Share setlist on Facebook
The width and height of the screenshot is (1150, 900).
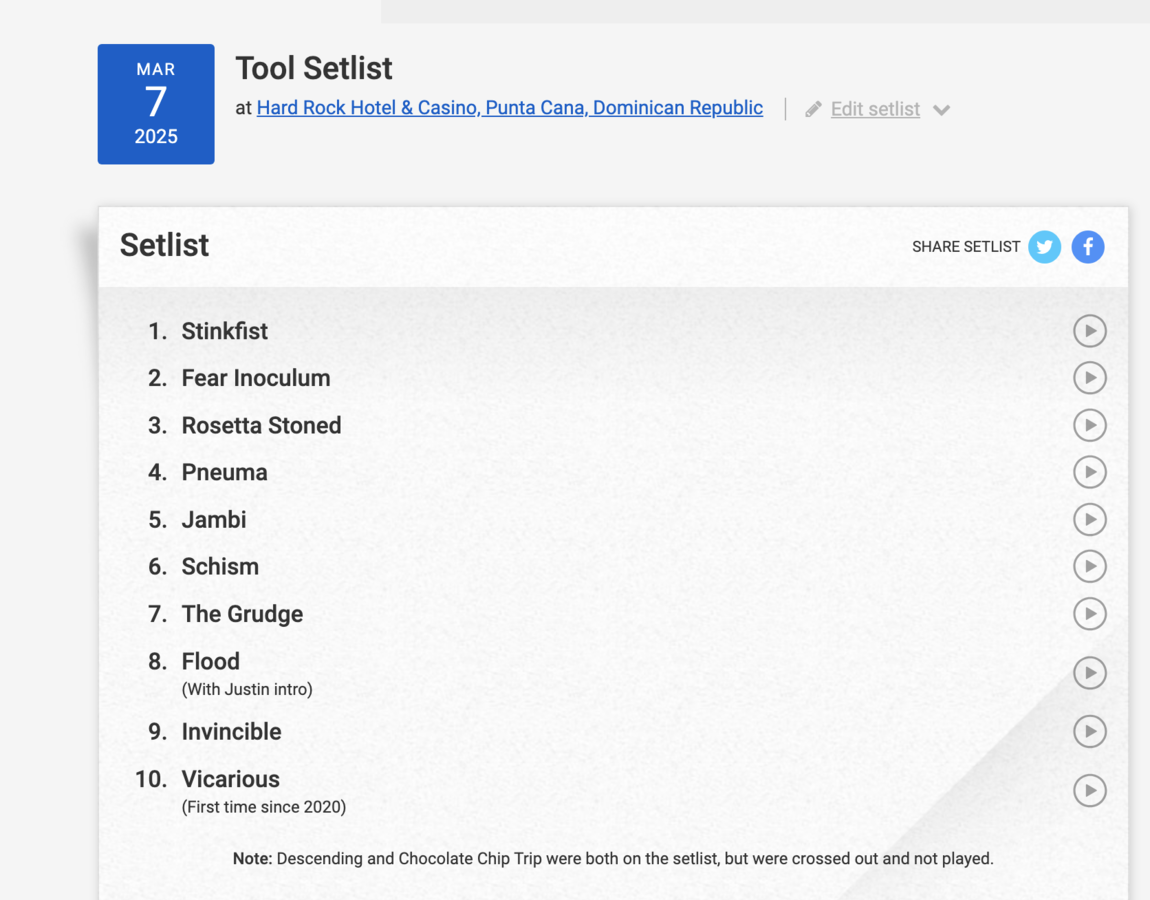[x=1088, y=247]
